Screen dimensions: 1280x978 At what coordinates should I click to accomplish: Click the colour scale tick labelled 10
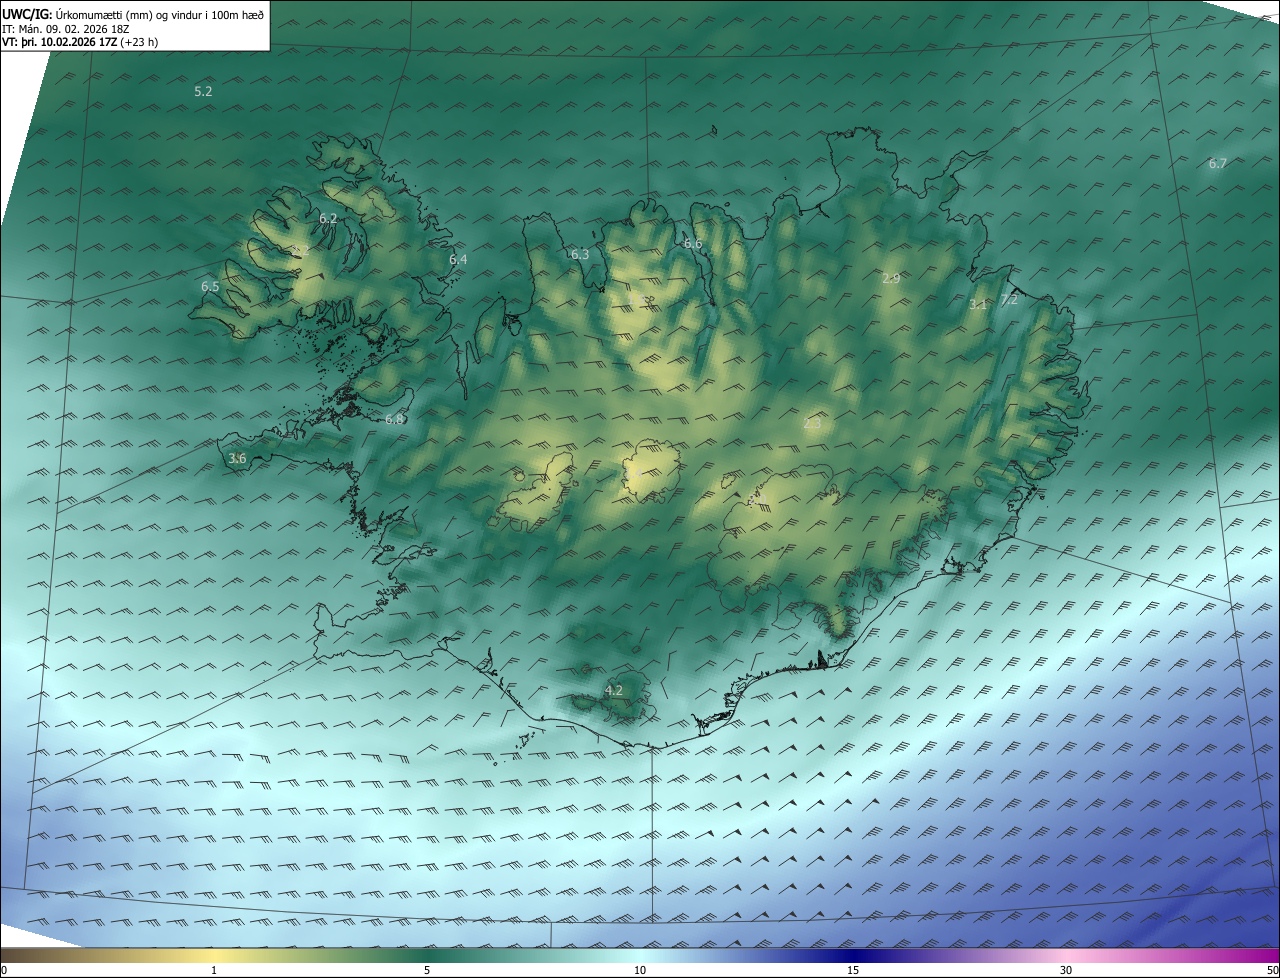click(640, 970)
